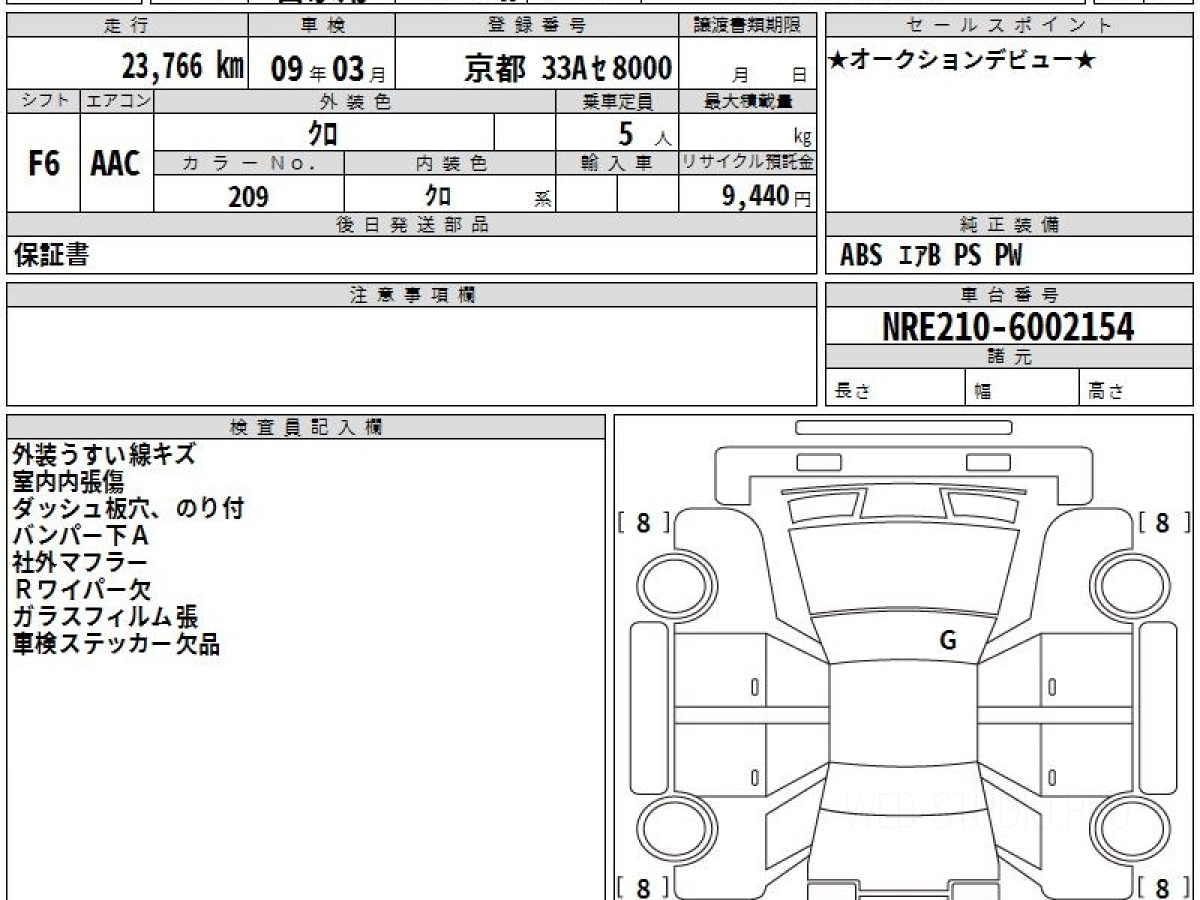The width and height of the screenshot is (1200, 900).
Task: Select the bottom-right wheel circle in the diagram
Action: pyautogui.click(x=1128, y=828)
